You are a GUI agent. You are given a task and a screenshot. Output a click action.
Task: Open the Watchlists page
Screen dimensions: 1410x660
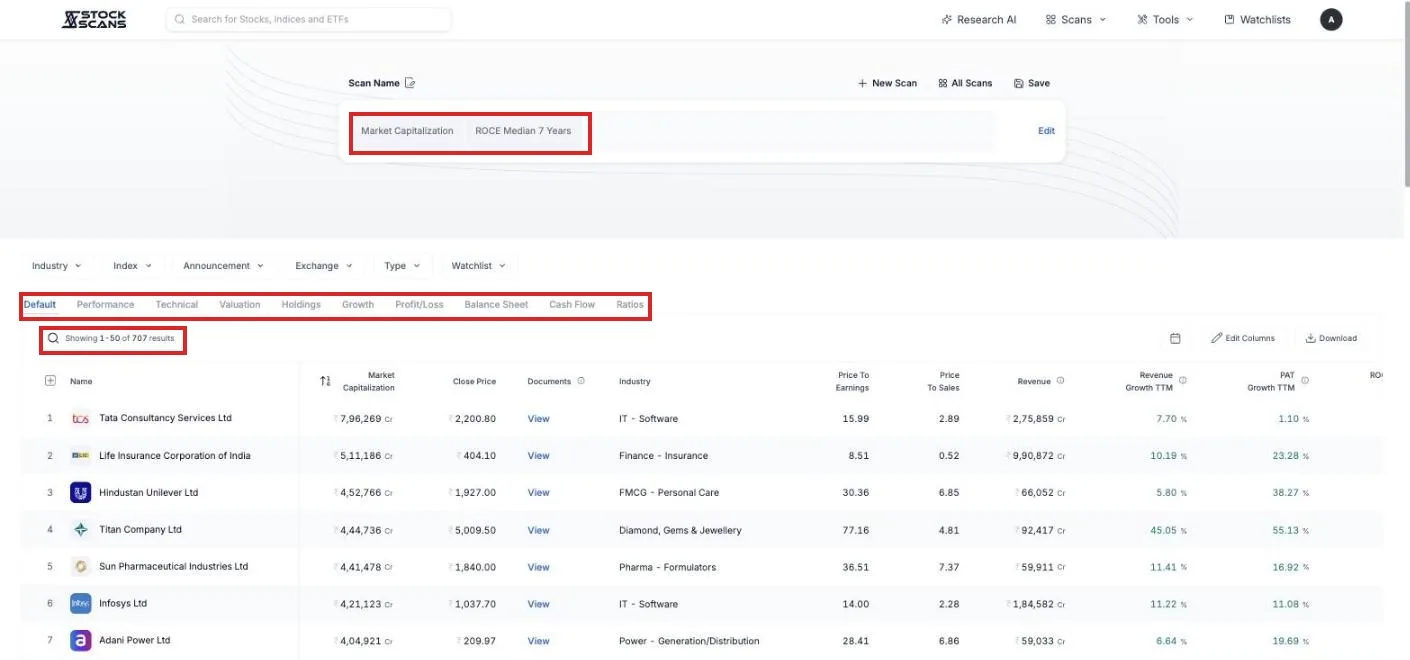(1257, 19)
